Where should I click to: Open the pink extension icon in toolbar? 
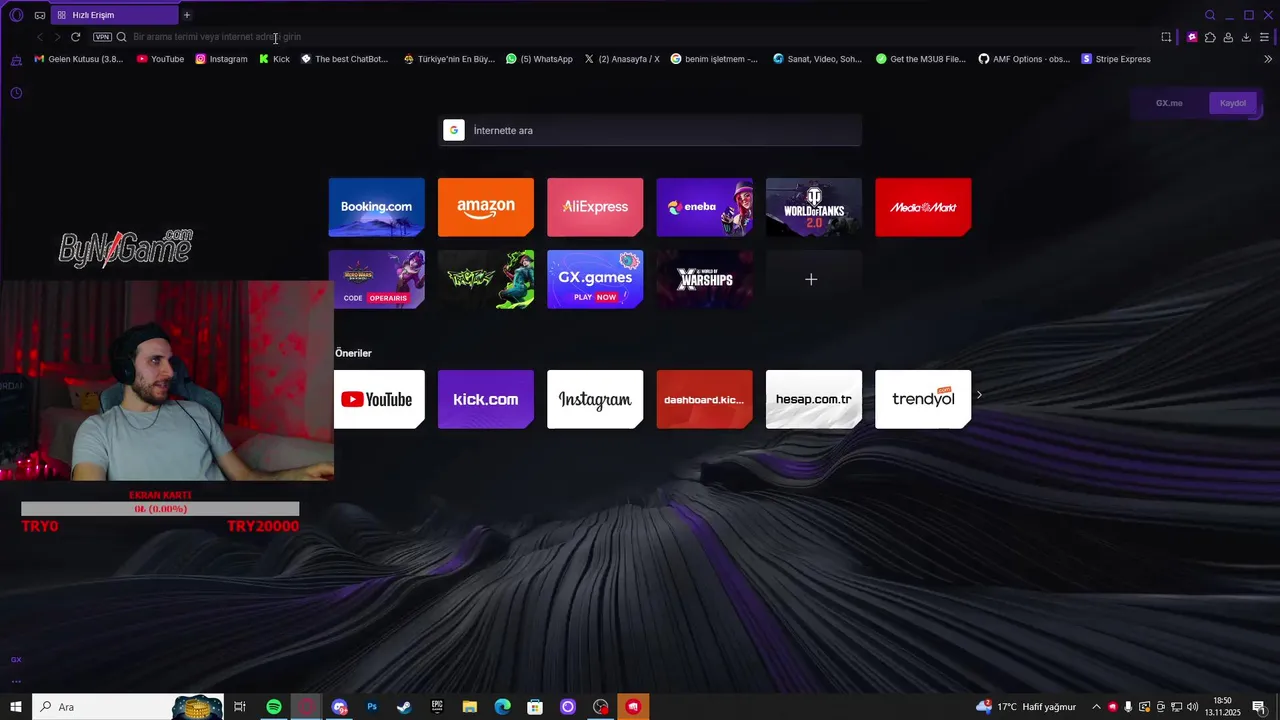(1192, 37)
